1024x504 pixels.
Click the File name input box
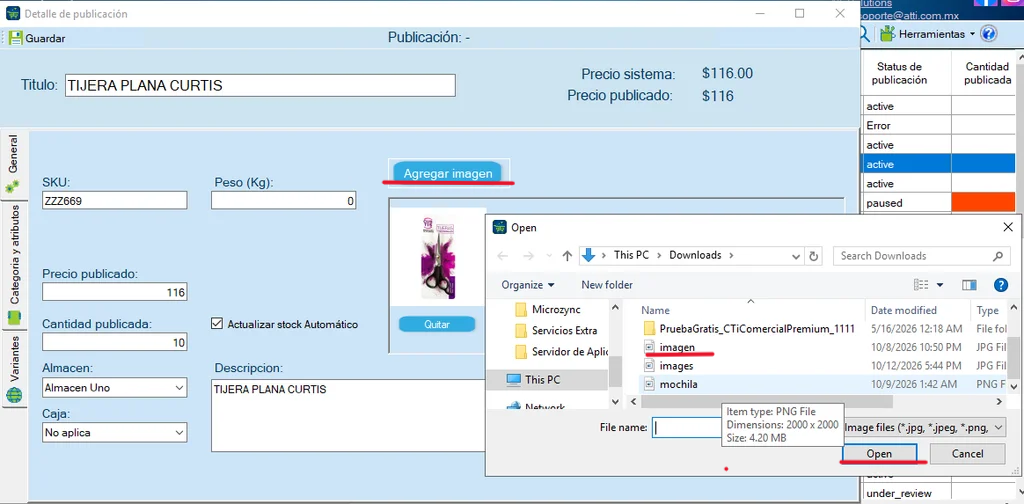[686, 427]
